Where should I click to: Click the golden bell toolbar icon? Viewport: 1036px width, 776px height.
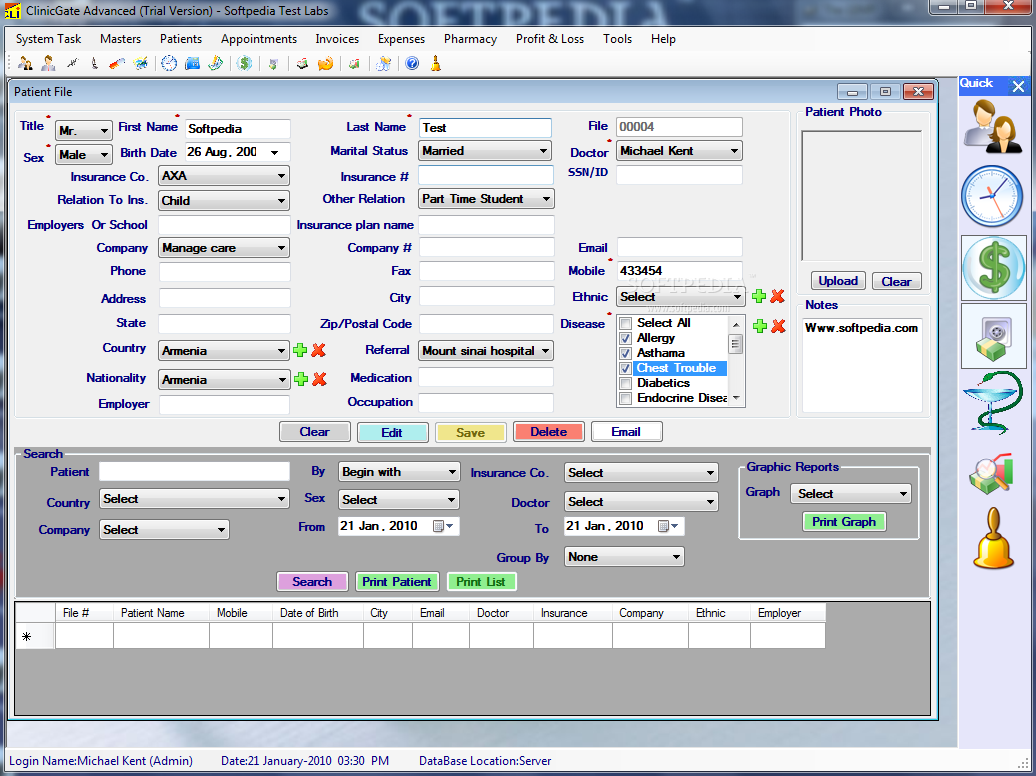click(x=435, y=63)
